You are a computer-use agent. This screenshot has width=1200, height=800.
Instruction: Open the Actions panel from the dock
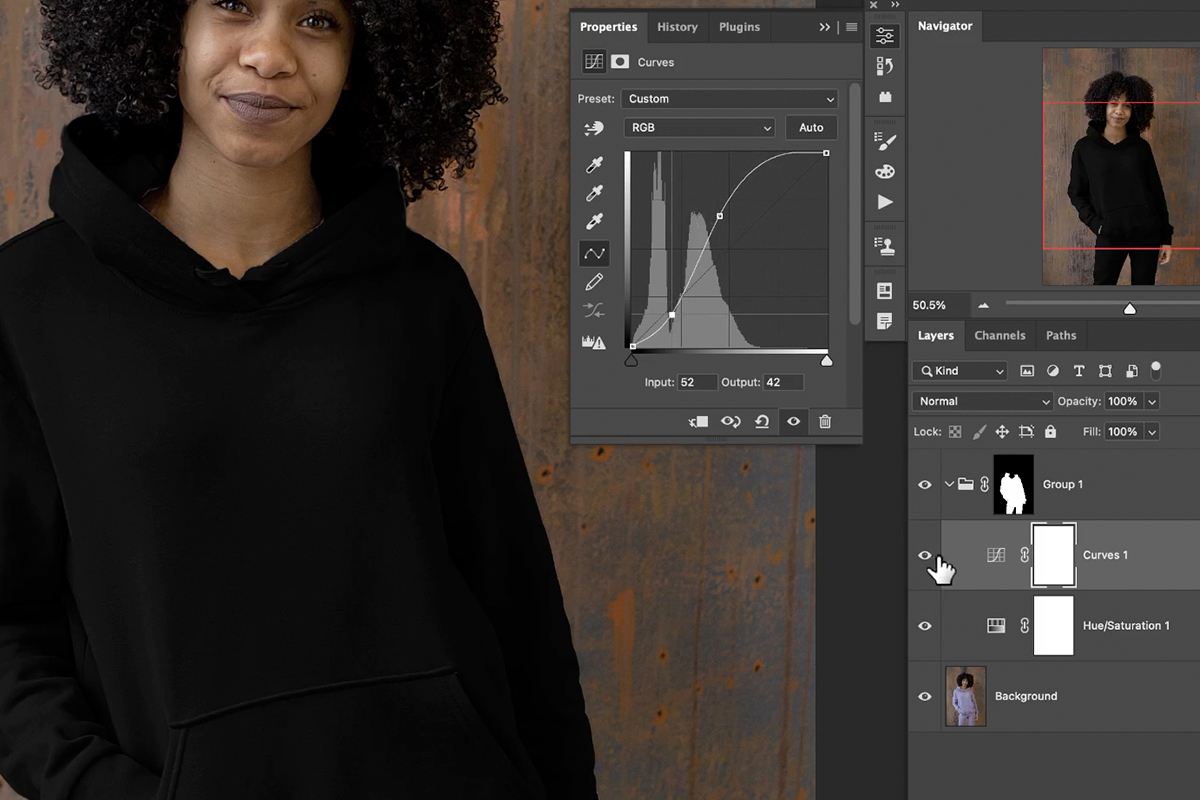[x=885, y=202]
